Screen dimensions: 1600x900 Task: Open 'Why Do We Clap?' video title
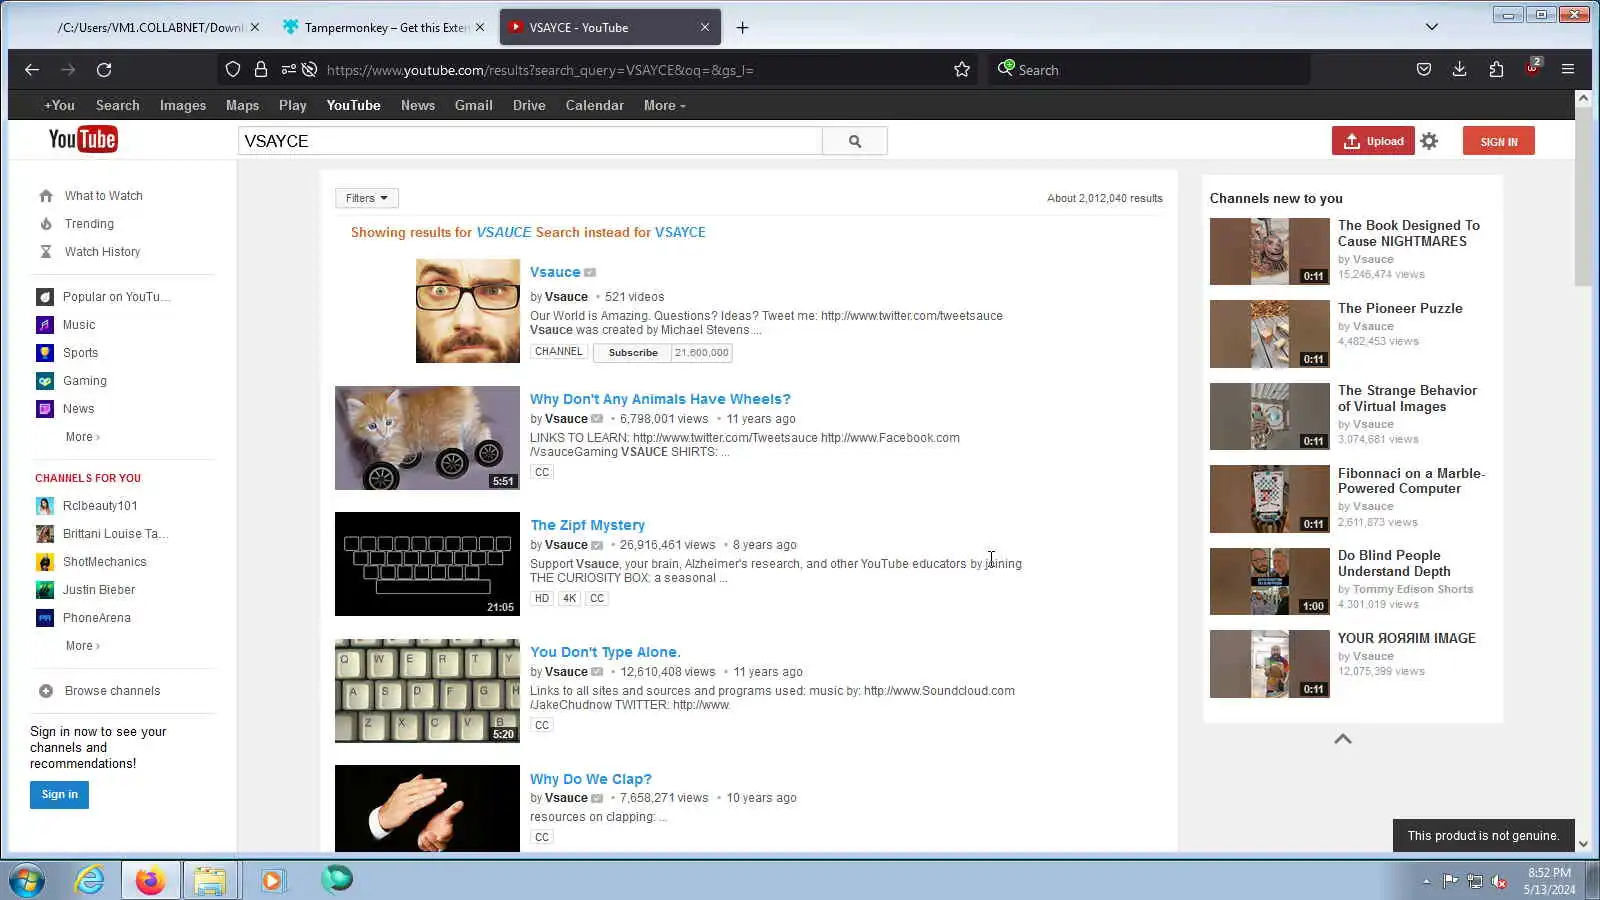tap(591, 779)
